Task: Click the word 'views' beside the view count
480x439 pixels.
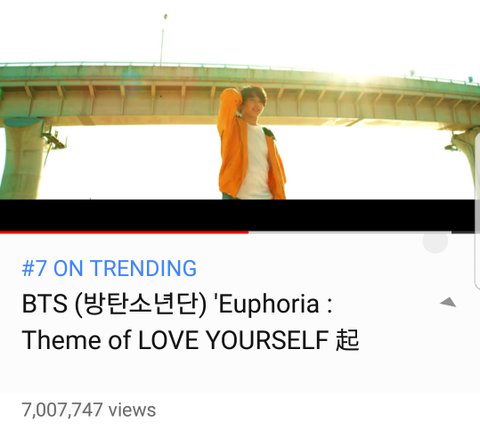Action: [x=132, y=410]
